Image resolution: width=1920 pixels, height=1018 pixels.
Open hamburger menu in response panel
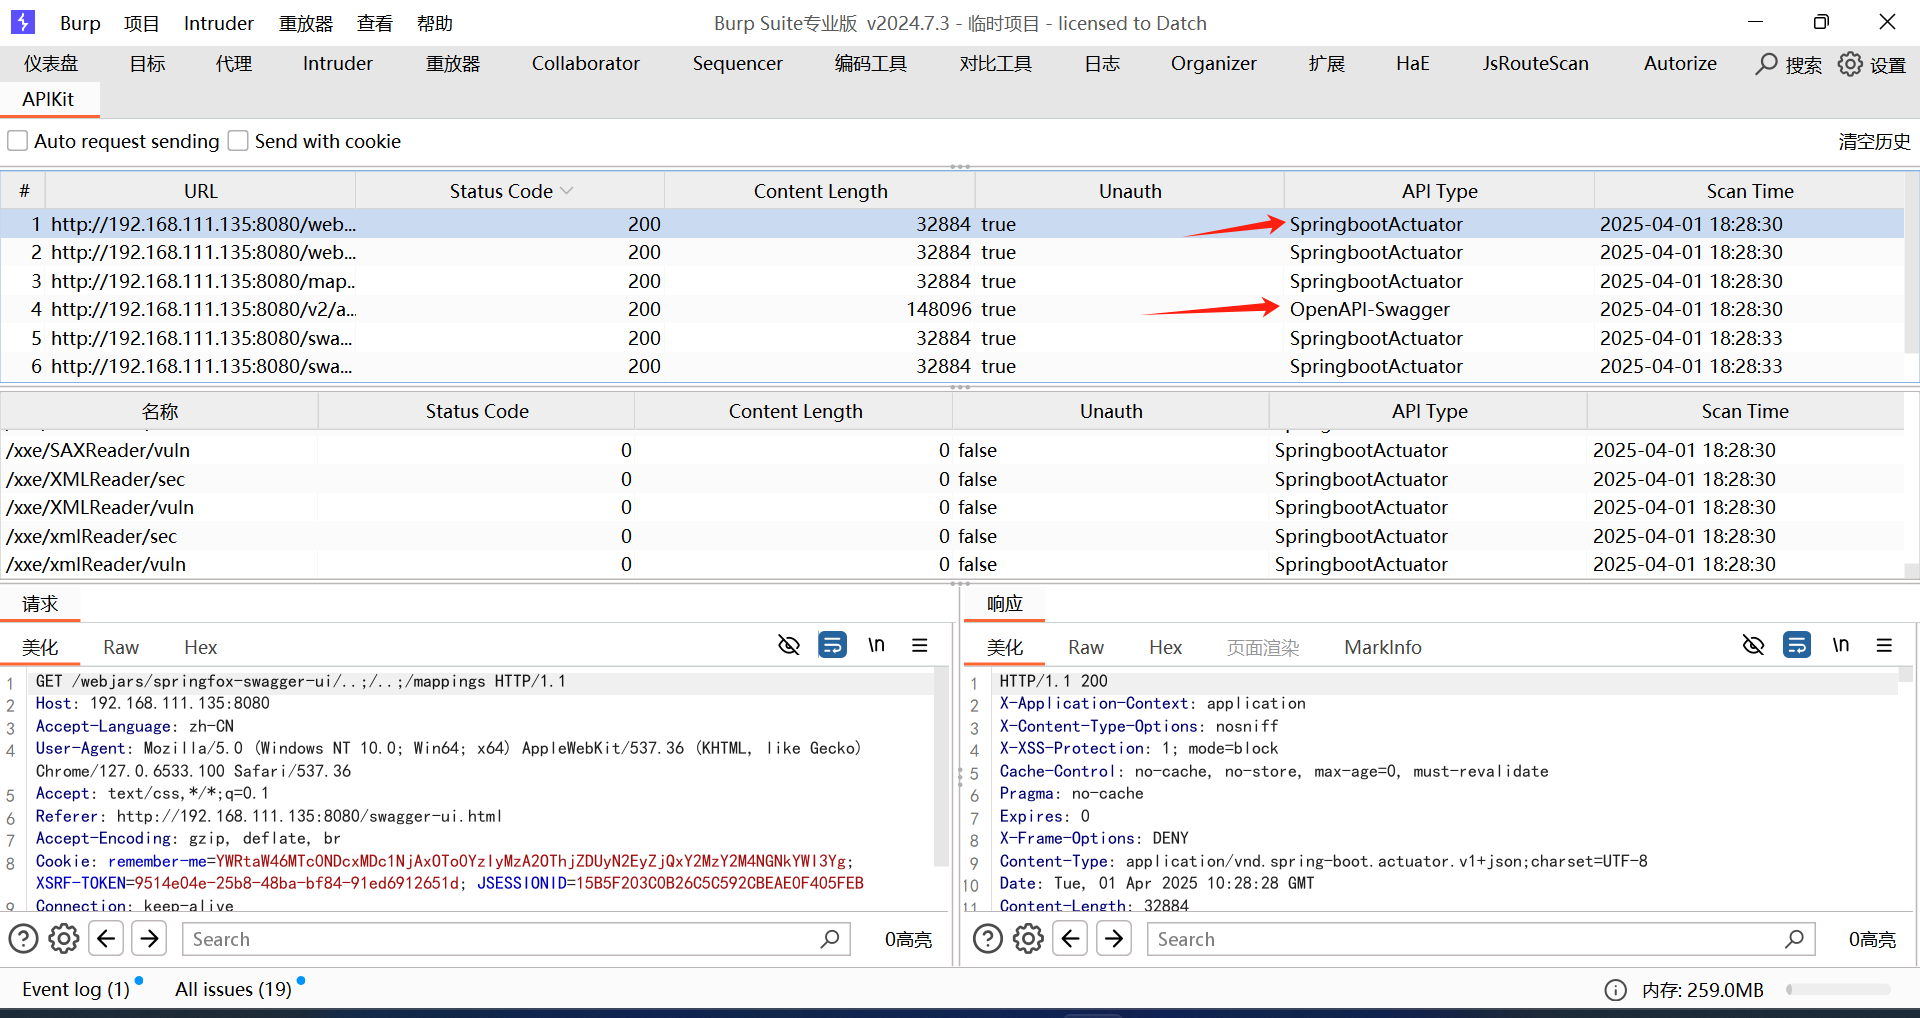point(1884,645)
